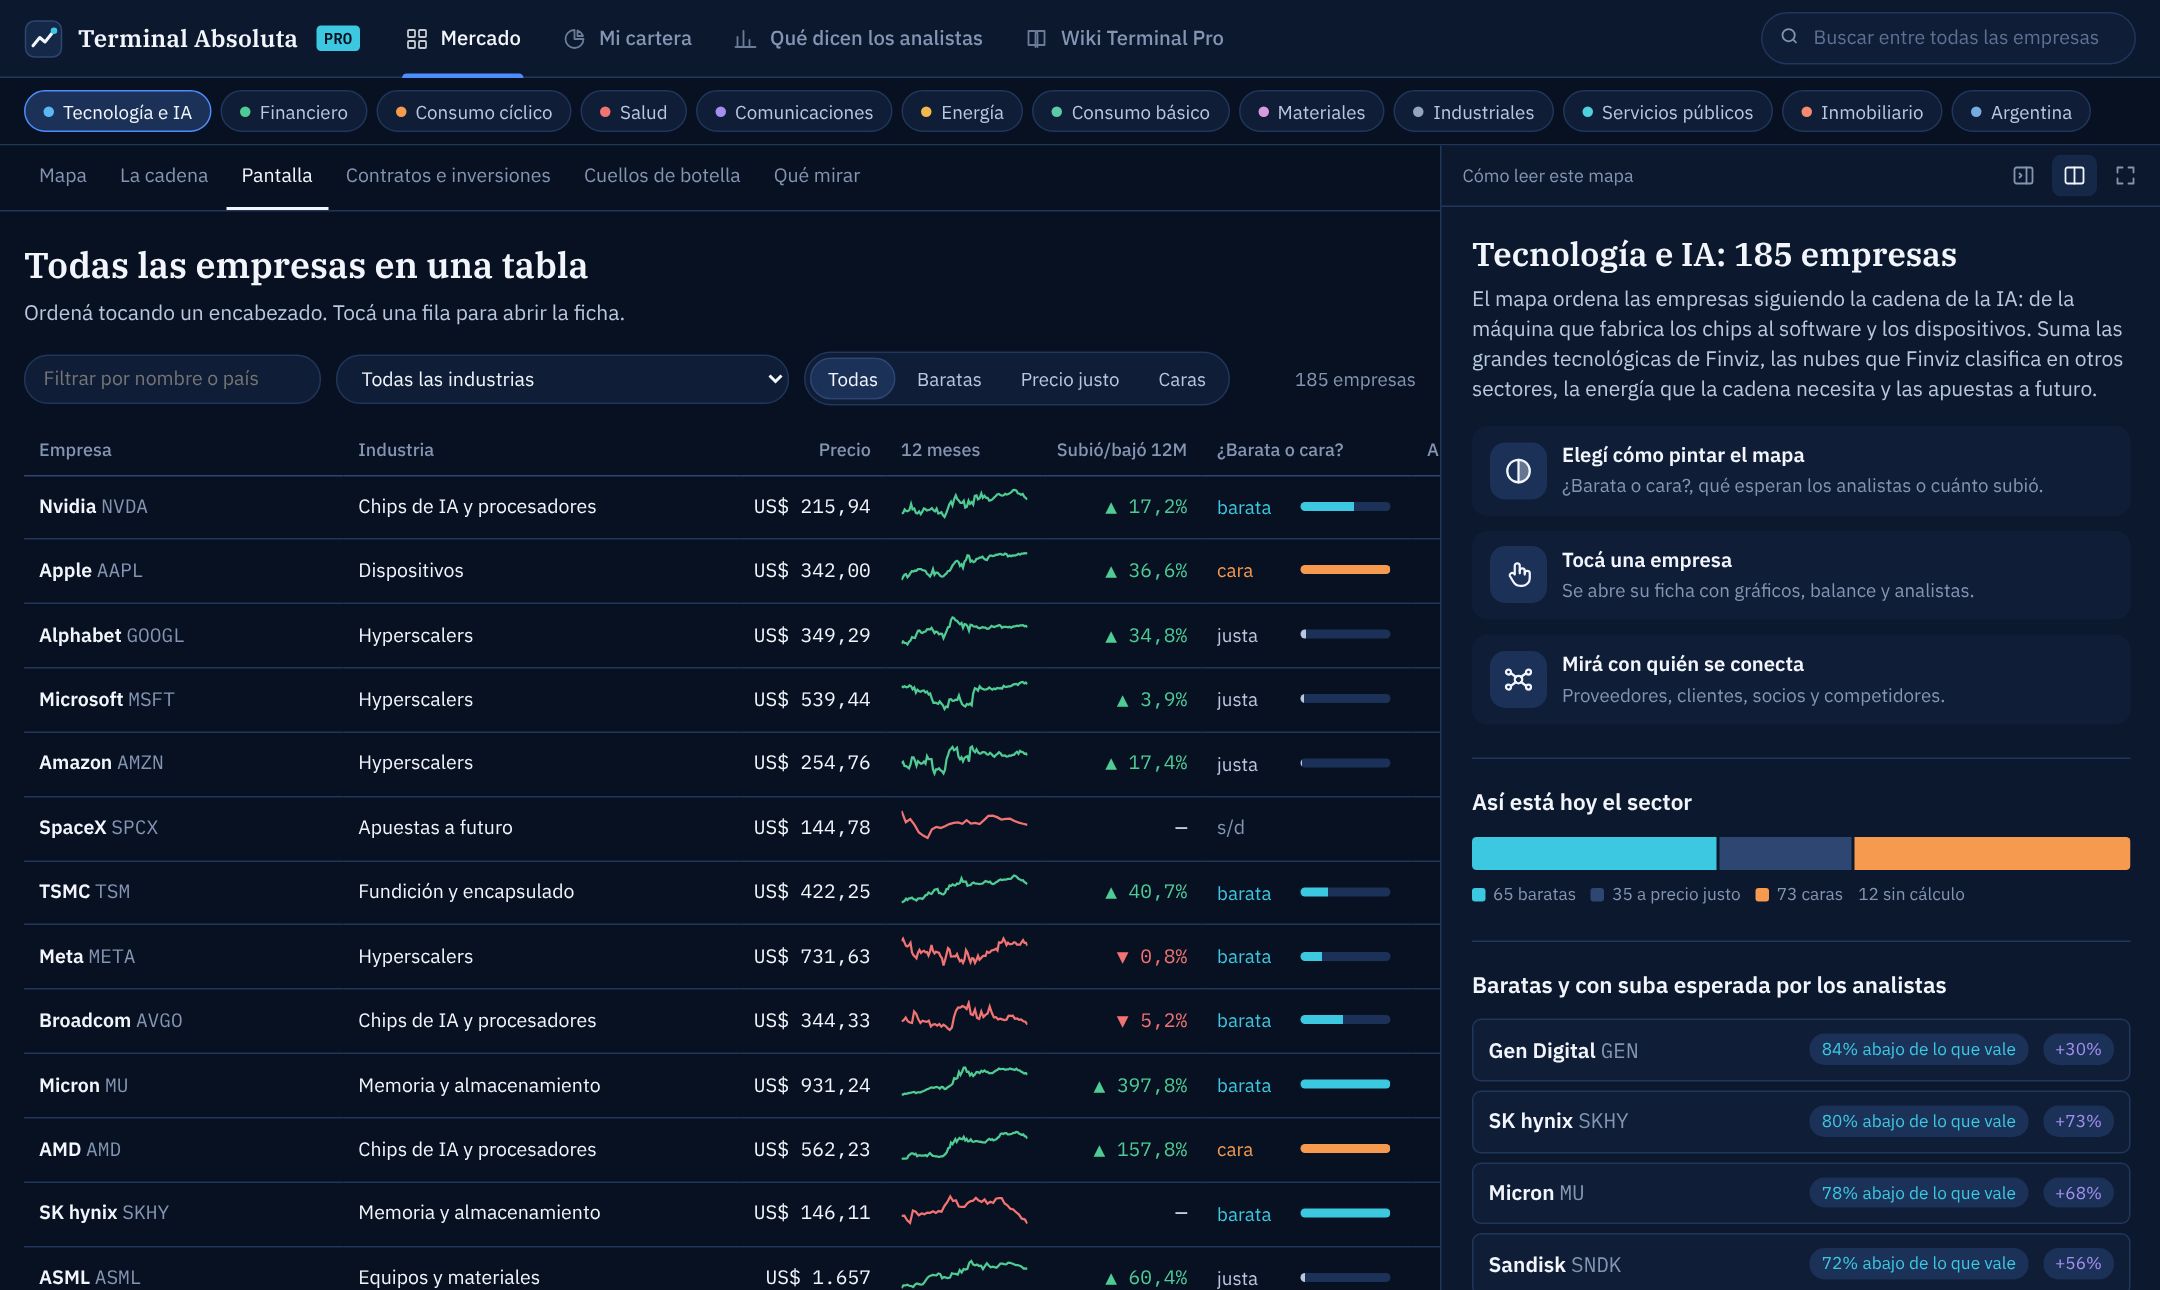
Task: Open the Todas las industrias dropdown
Action: click(562, 379)
